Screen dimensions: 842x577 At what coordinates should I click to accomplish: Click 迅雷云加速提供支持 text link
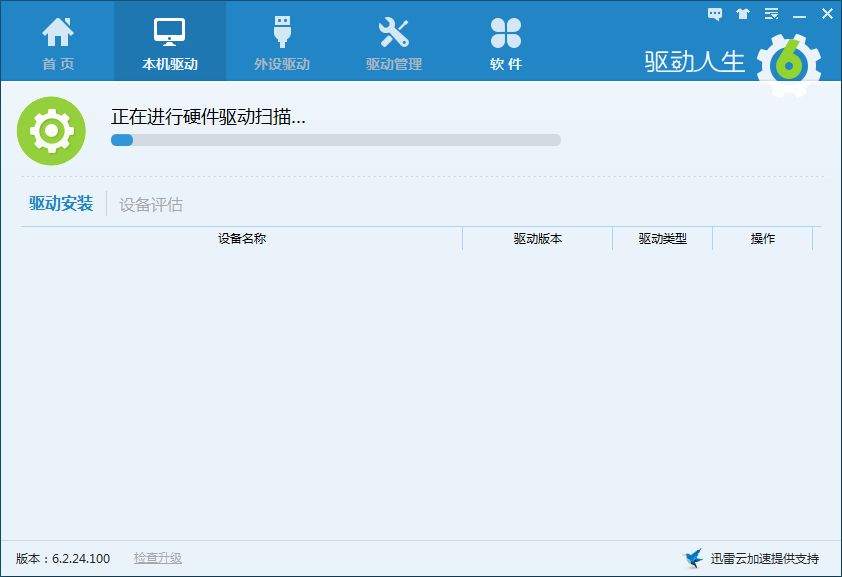[x=764, y=558]
